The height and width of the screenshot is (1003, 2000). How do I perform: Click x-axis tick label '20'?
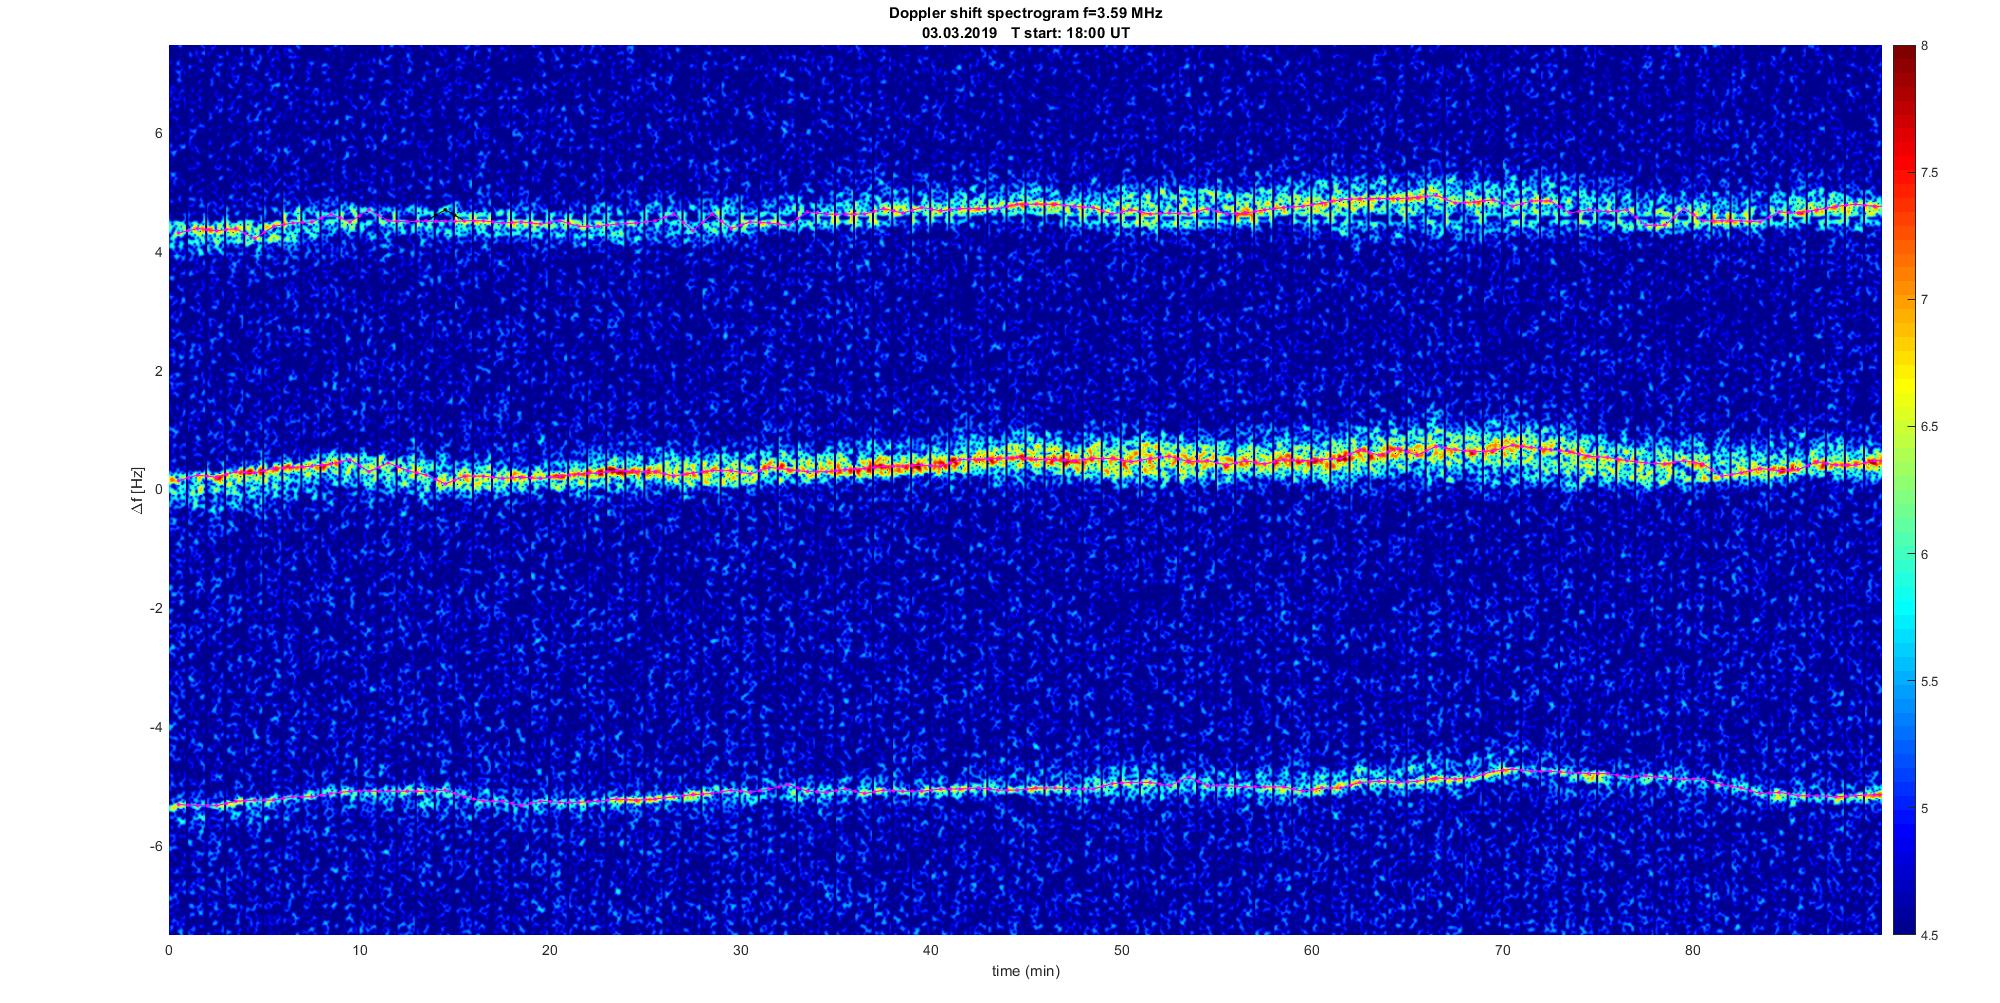click(550, 950)
